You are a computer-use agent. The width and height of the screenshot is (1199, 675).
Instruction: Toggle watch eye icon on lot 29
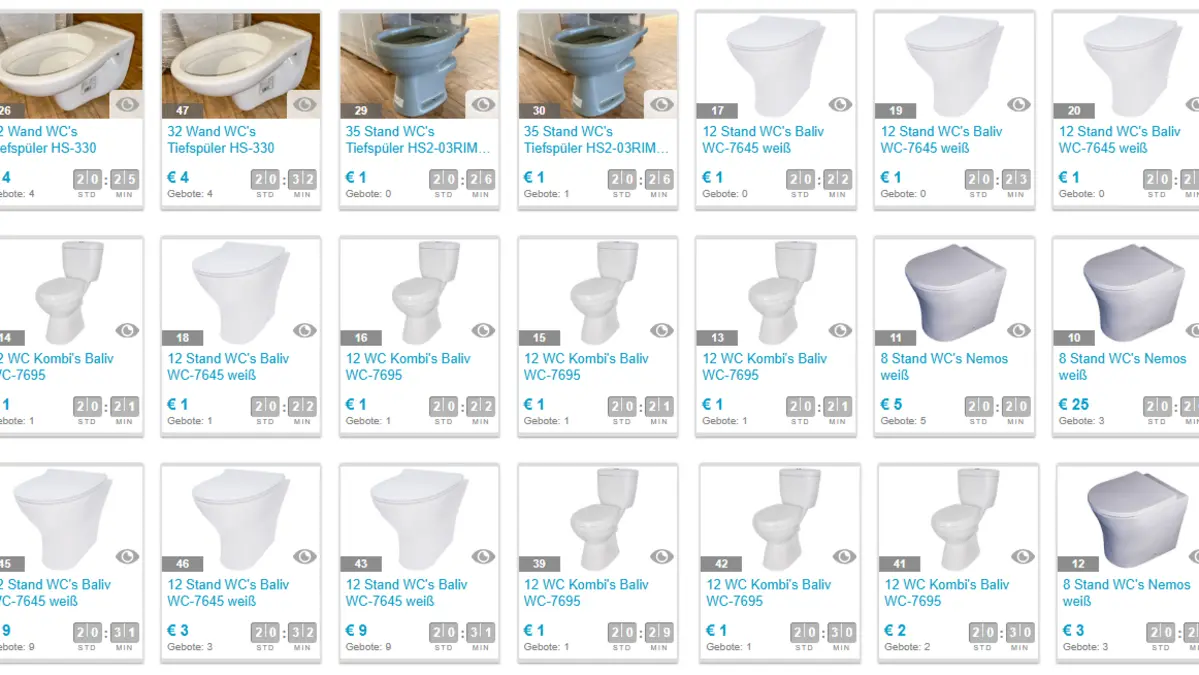click(483, 104)
